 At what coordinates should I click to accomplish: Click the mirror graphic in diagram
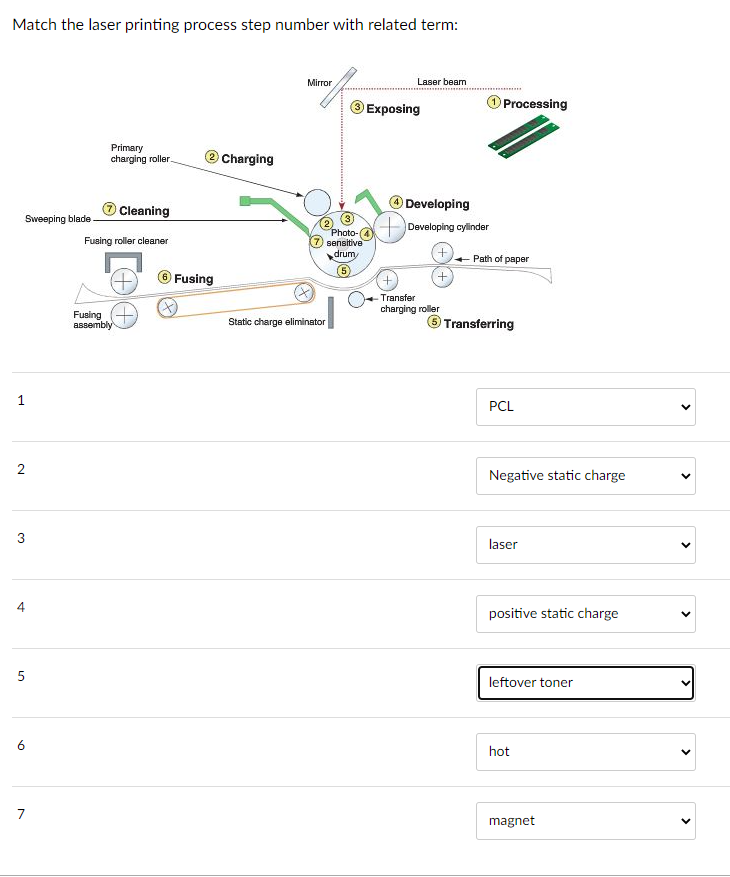338,87
